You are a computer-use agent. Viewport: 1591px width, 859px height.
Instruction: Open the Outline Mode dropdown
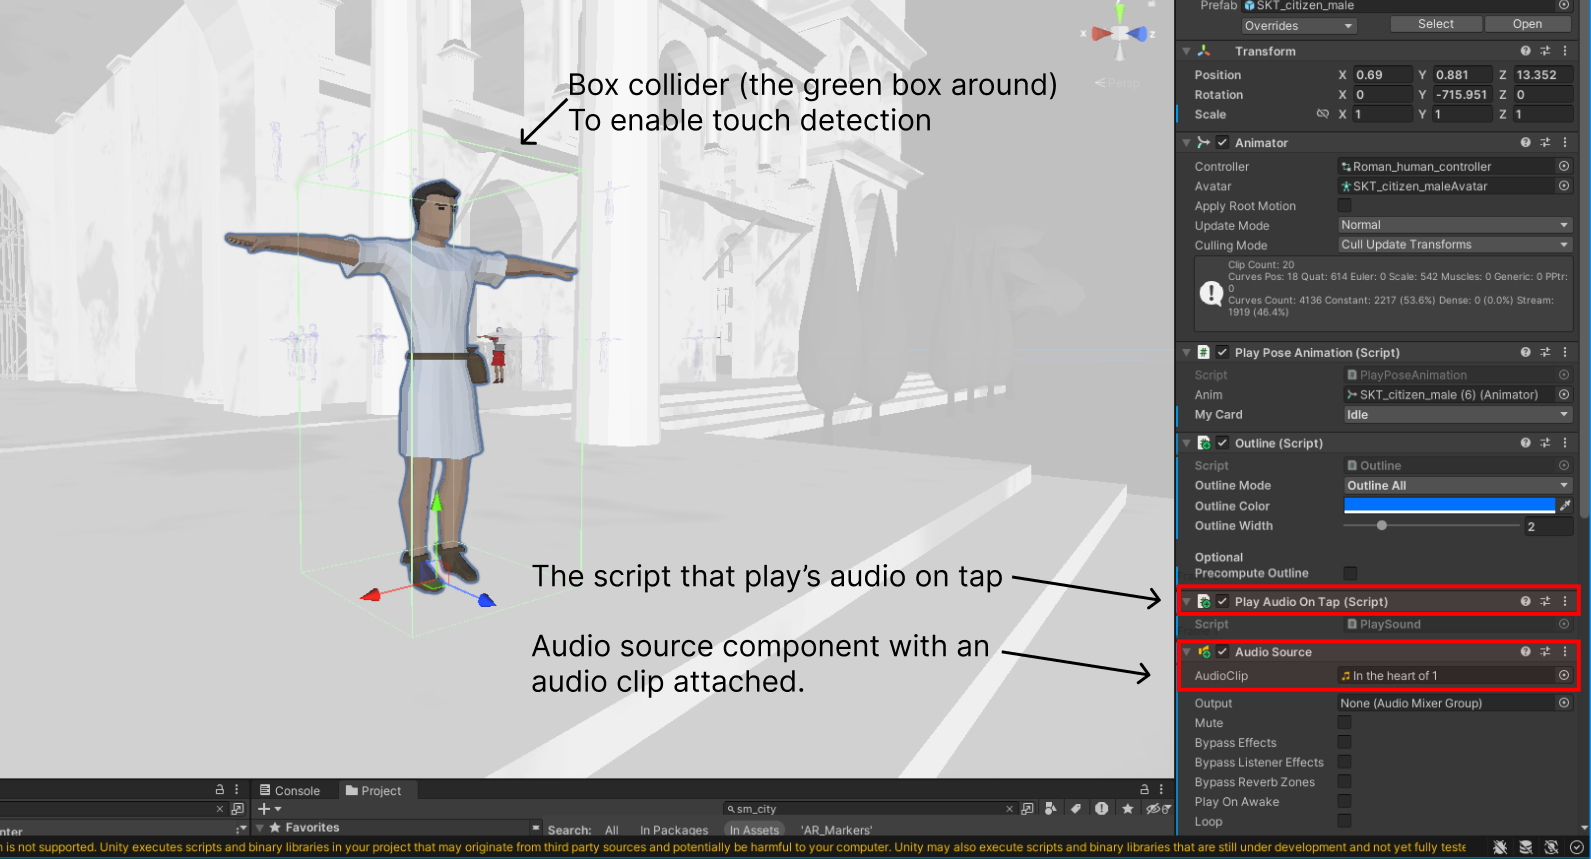(x=1458, y=486)
